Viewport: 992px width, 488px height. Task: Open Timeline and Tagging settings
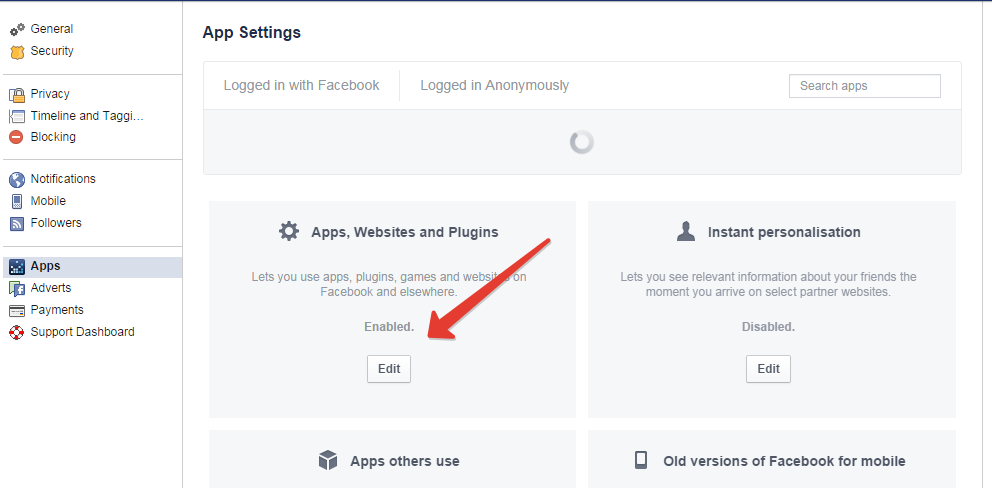(87, 116)
